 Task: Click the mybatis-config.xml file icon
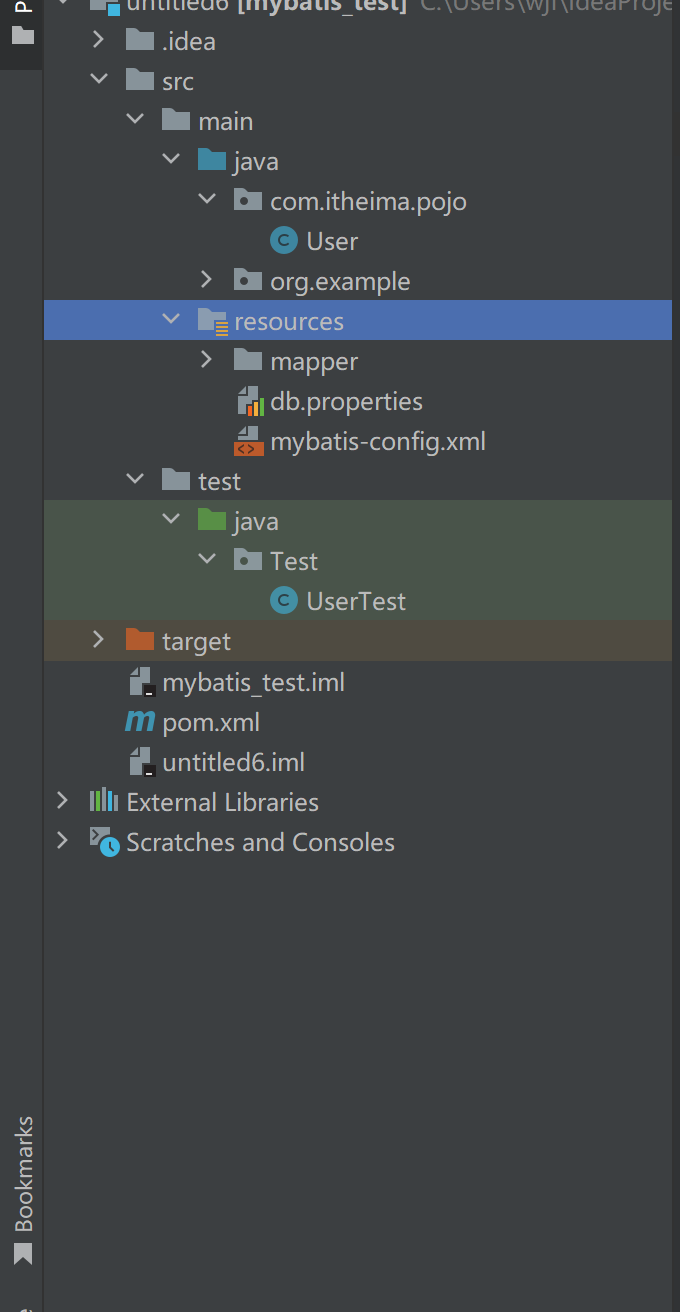[x=250, y=441]
